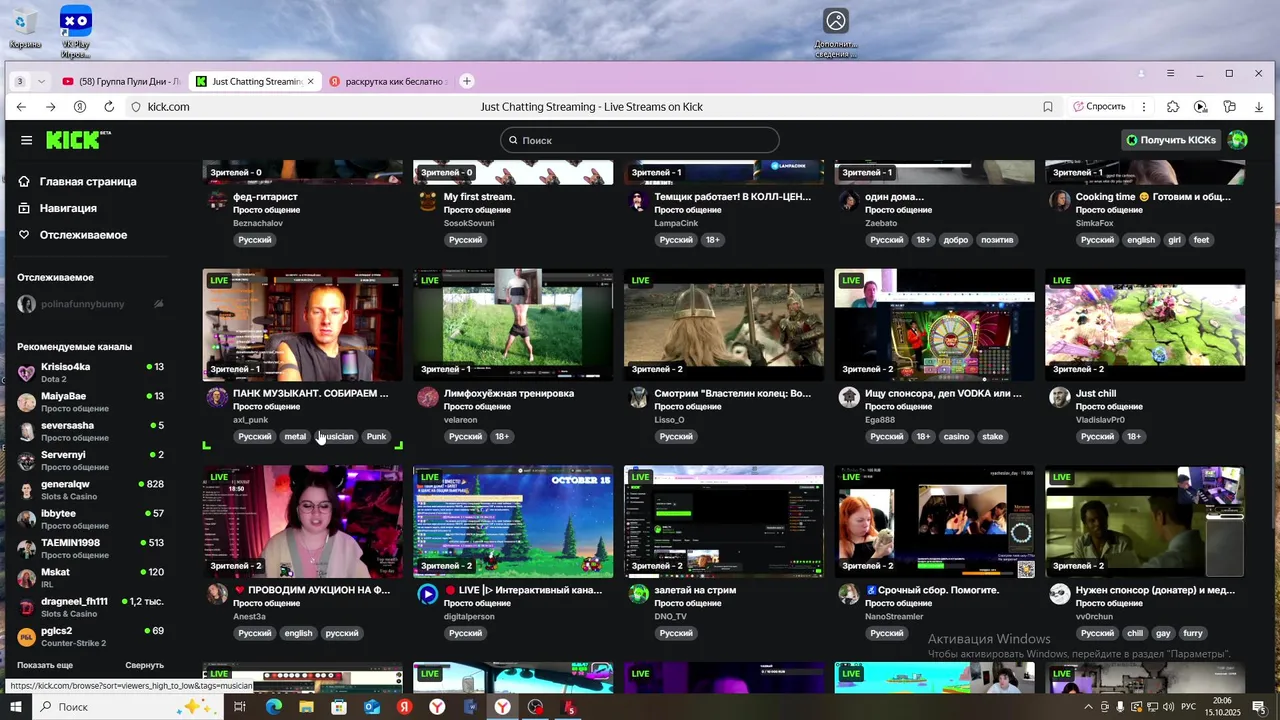
Task: Select the casino tag under Ega888 stream
Action: pyautogui.click(x=956, y=437)
